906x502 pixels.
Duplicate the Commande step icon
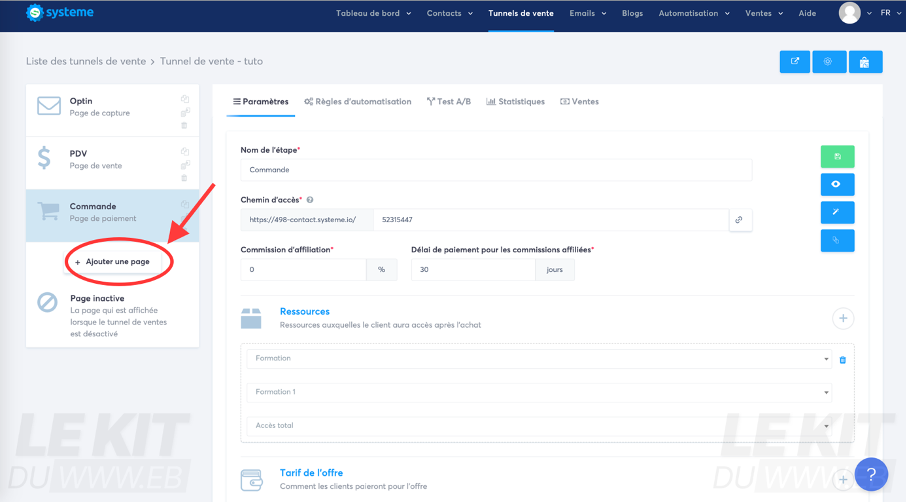click(x=185, y=204)
